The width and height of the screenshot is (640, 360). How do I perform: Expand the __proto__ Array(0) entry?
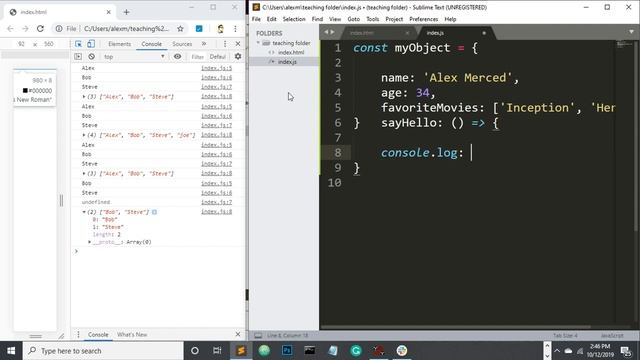click(90, 242)
